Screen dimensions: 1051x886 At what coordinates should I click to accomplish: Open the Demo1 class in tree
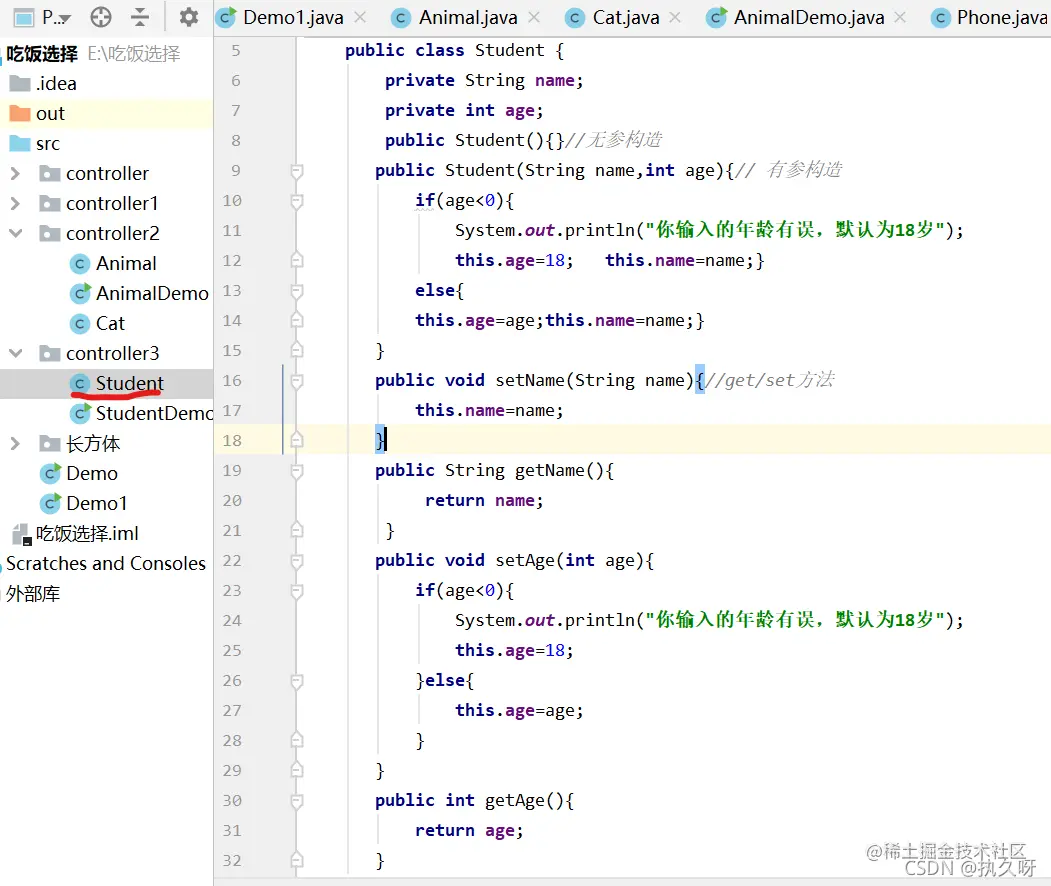coord(96,503)
